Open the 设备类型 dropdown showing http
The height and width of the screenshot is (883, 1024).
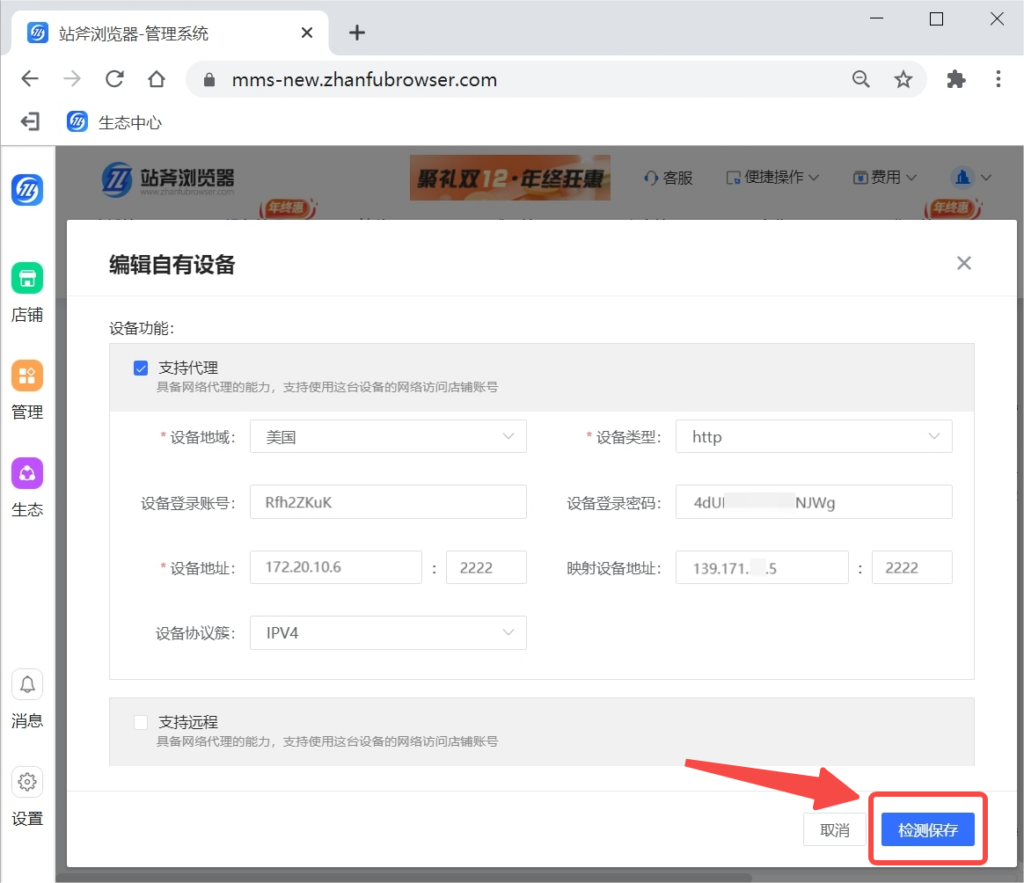814,436
